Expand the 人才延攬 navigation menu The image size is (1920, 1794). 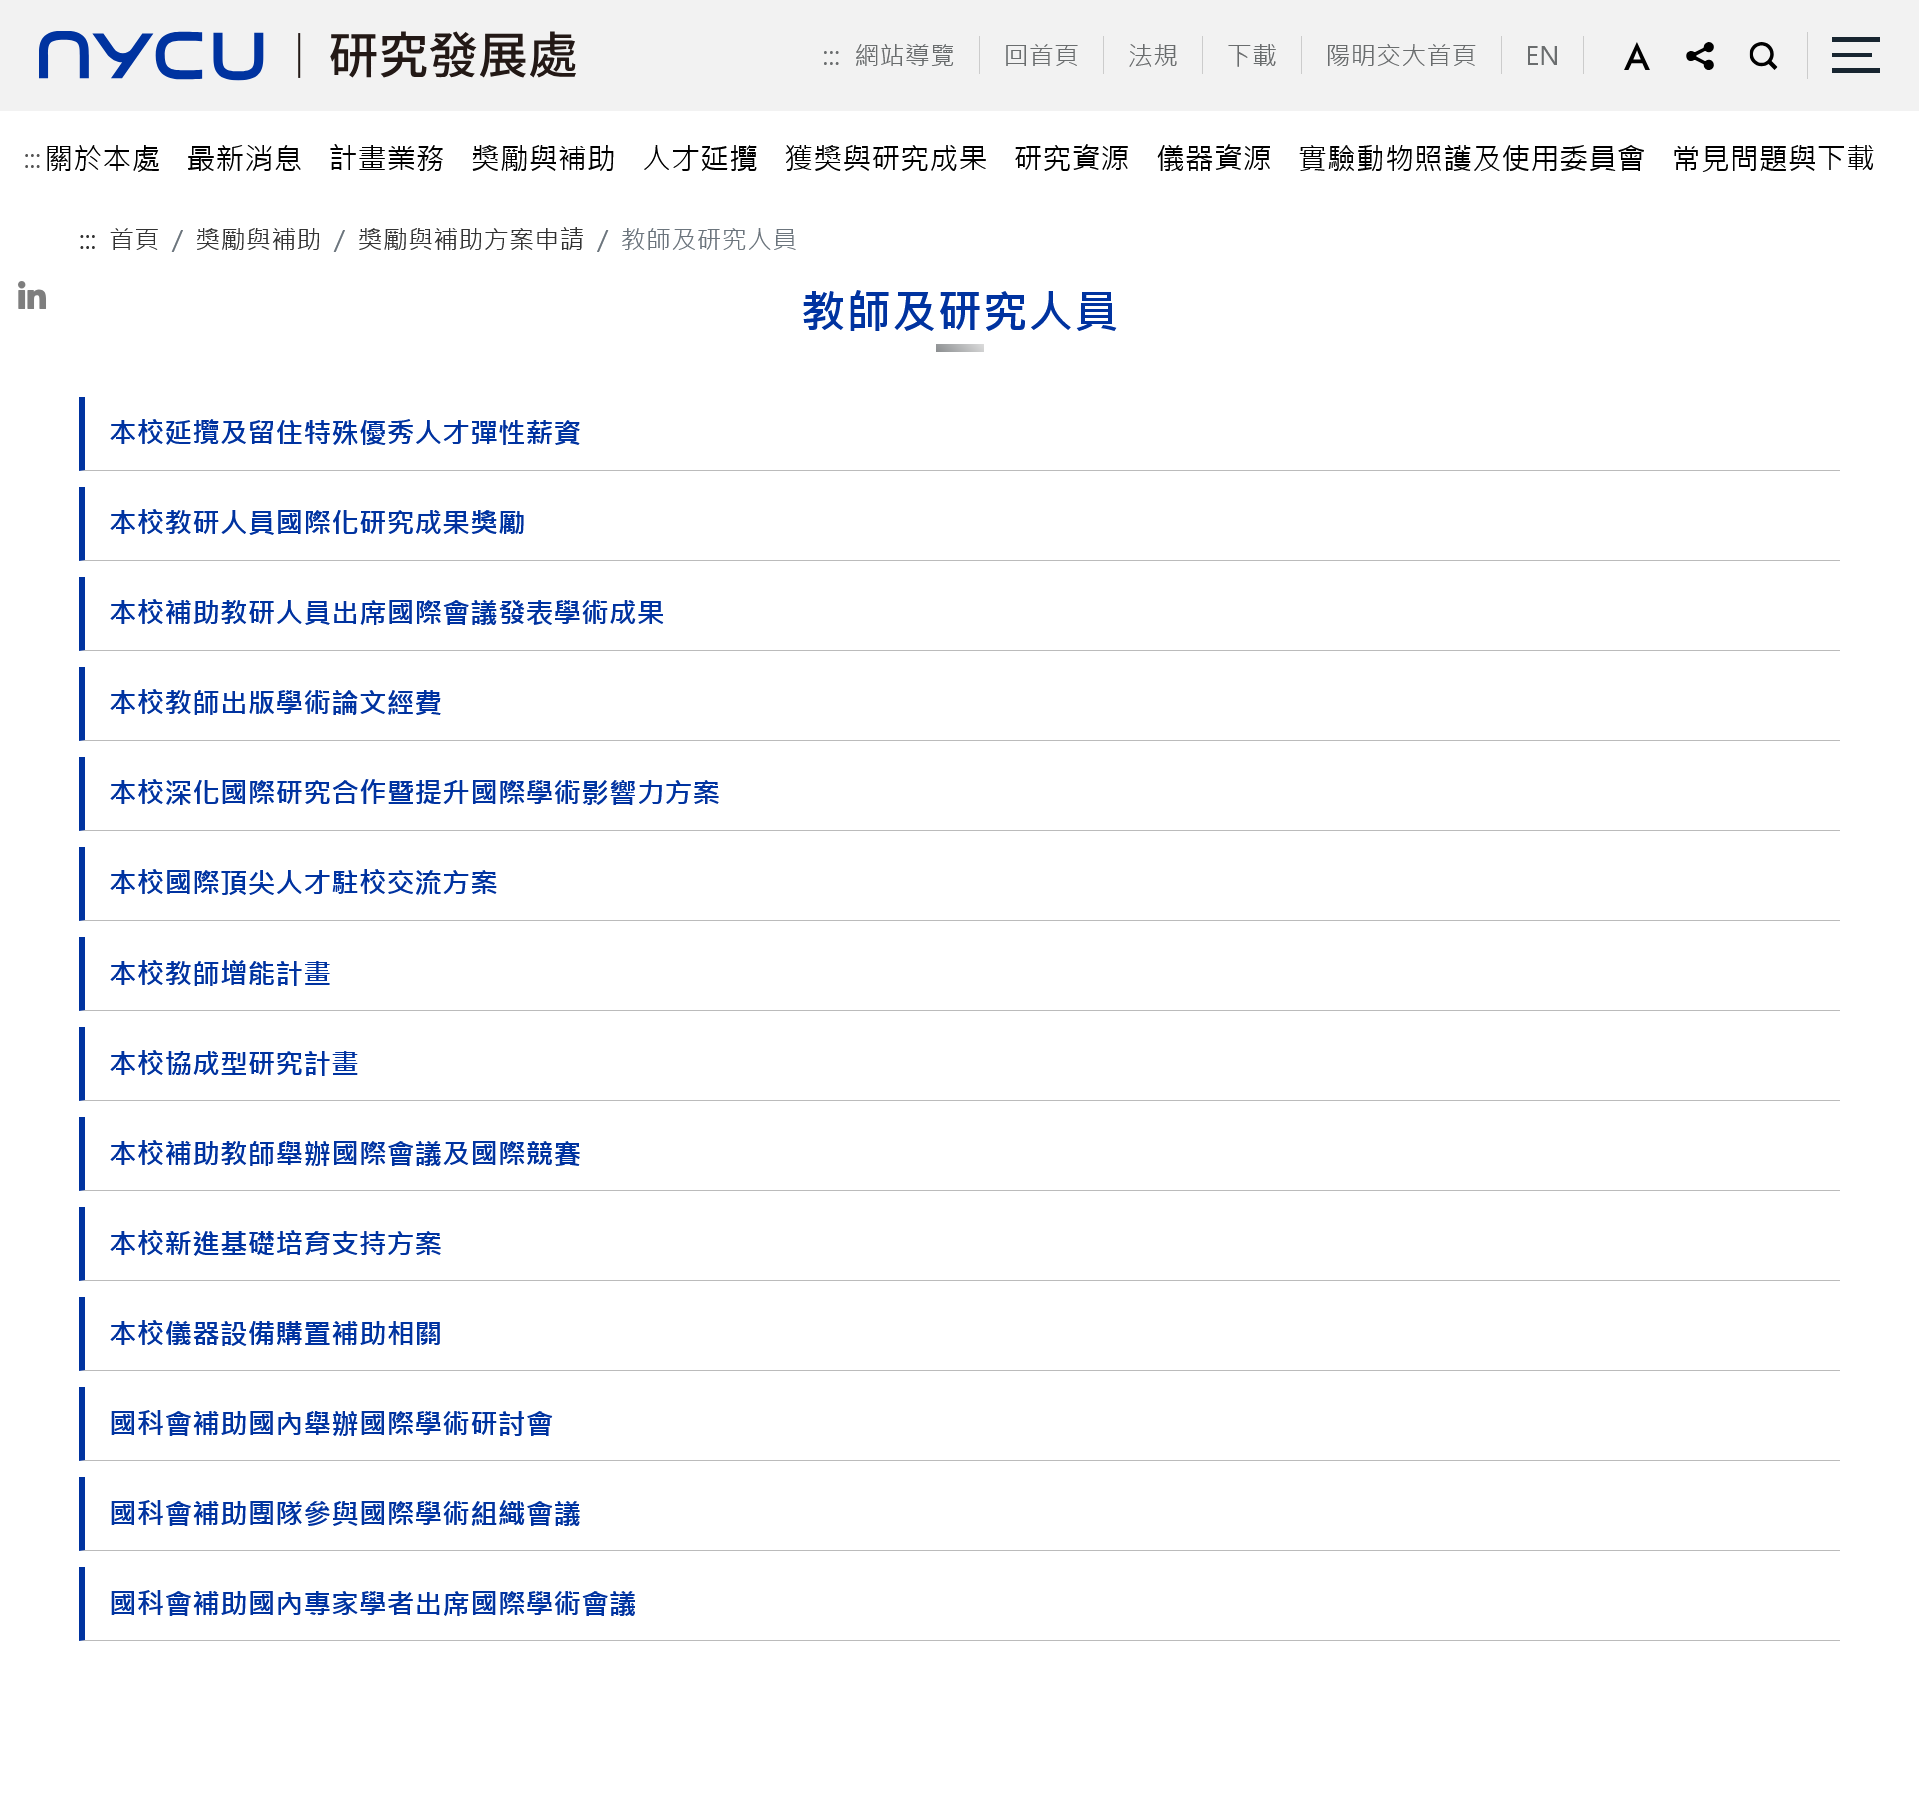coord(700,158)
